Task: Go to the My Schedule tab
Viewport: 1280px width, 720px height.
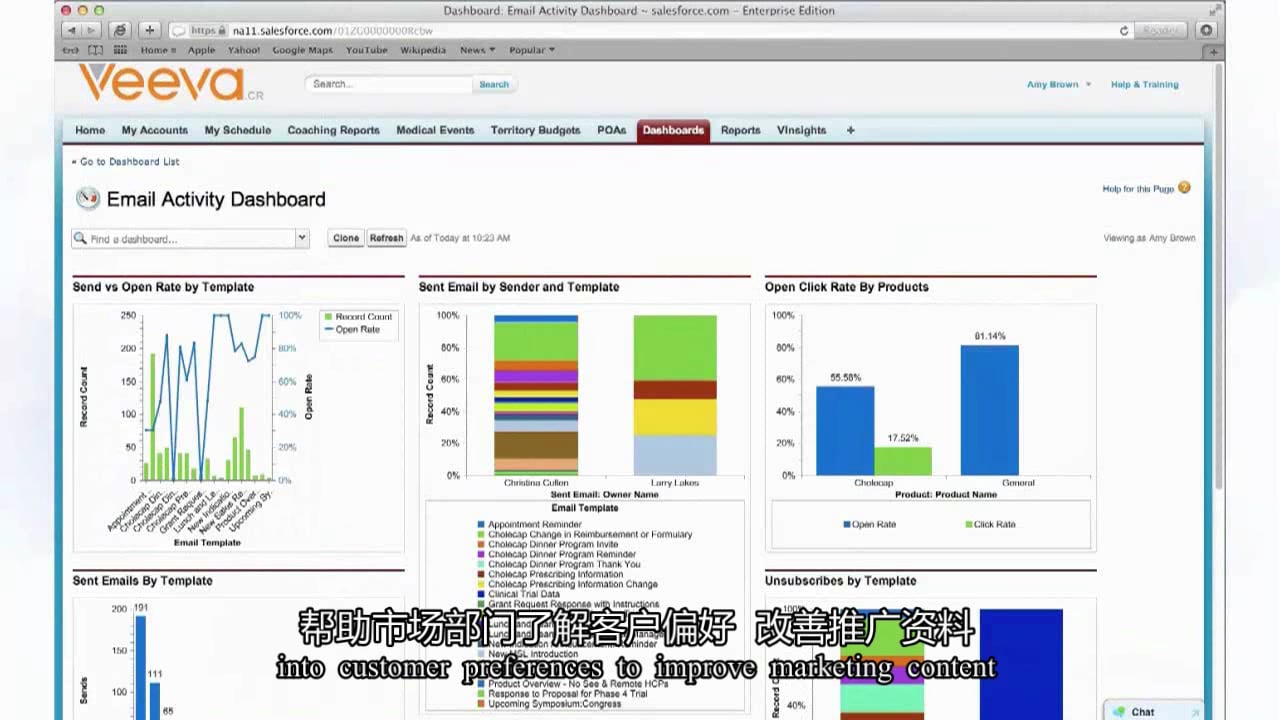Action: point(238,130)
